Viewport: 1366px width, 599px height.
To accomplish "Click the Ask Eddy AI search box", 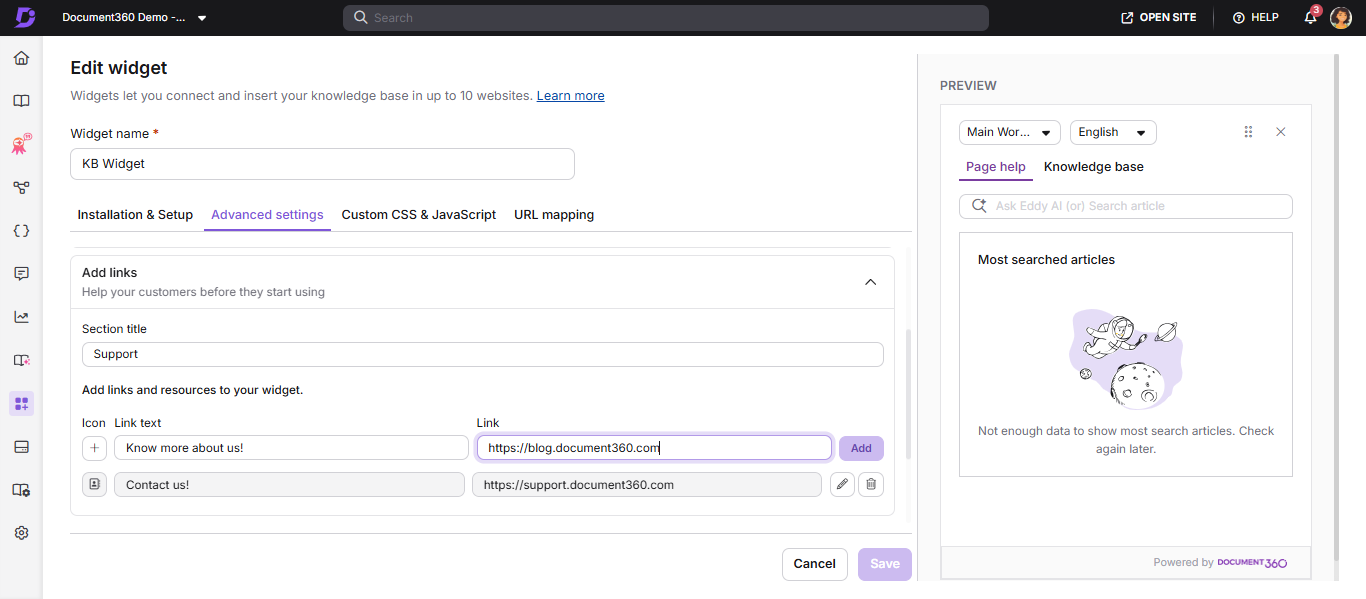I will coord(1126,206).
